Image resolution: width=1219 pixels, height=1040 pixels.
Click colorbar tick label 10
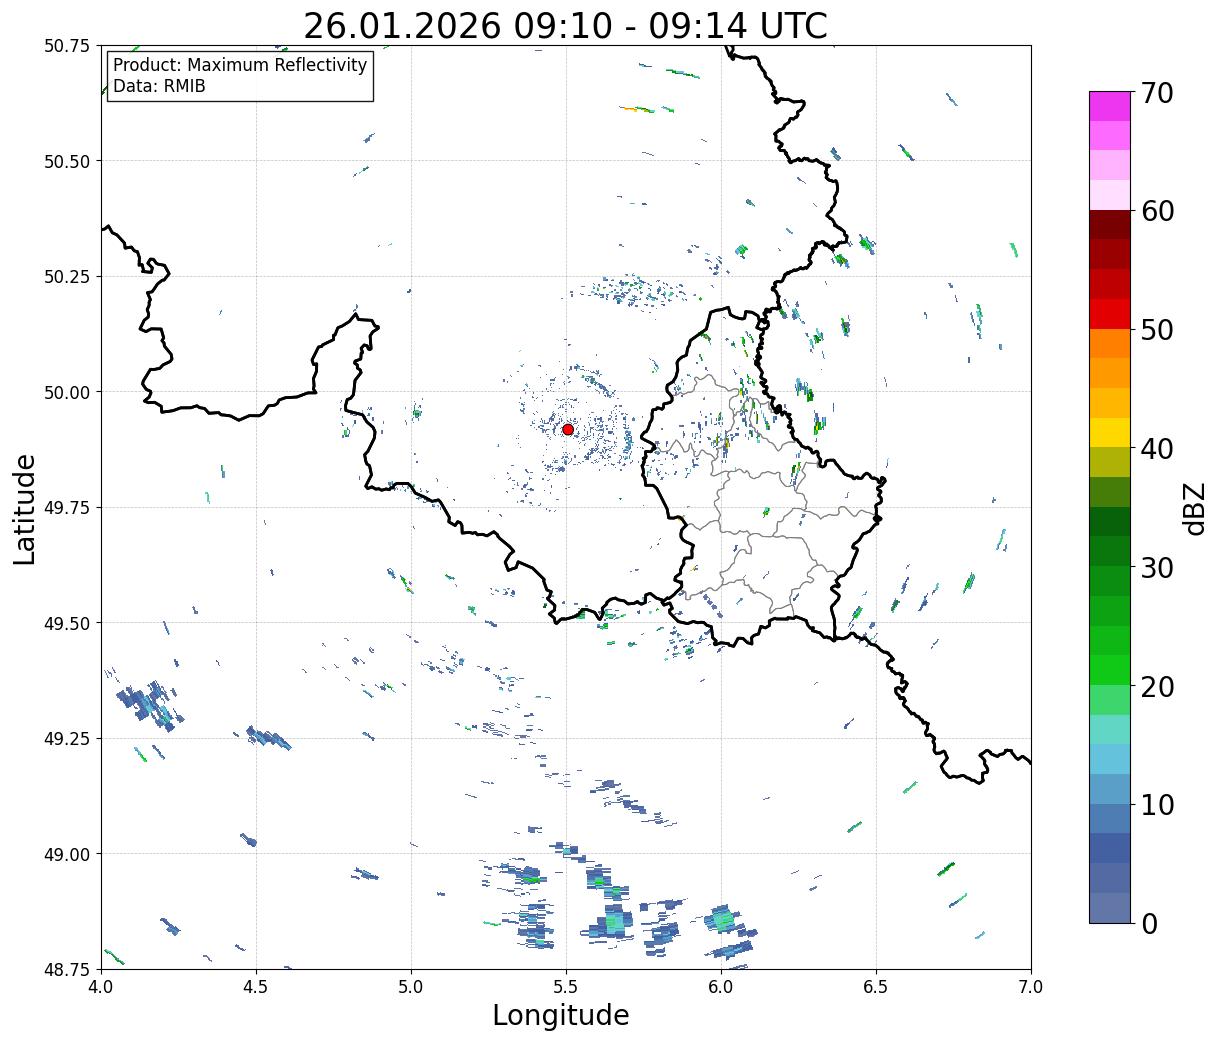(x=1156, y=804)
